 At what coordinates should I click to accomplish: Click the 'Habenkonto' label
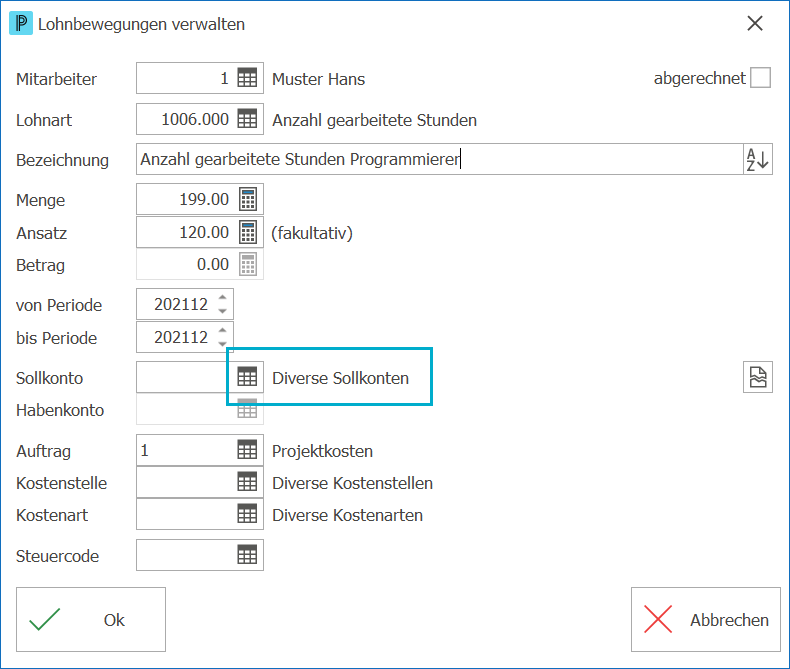pos(60,410)
